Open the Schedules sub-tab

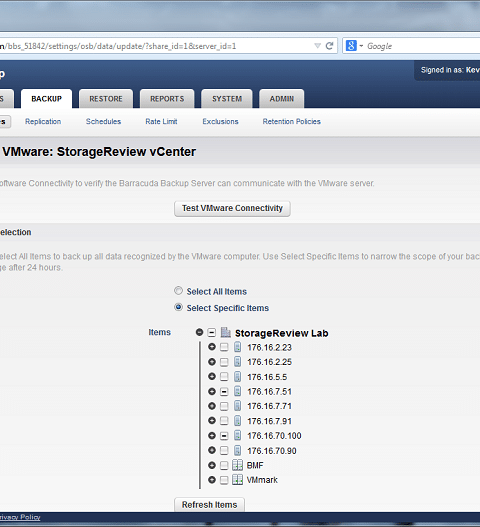point(103,121)
